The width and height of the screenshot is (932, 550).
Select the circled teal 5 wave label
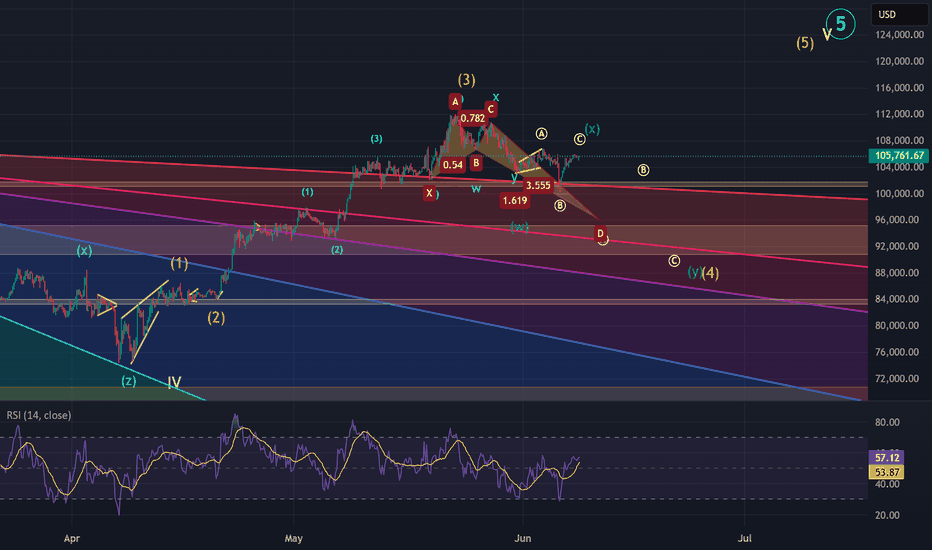[840, 24]
